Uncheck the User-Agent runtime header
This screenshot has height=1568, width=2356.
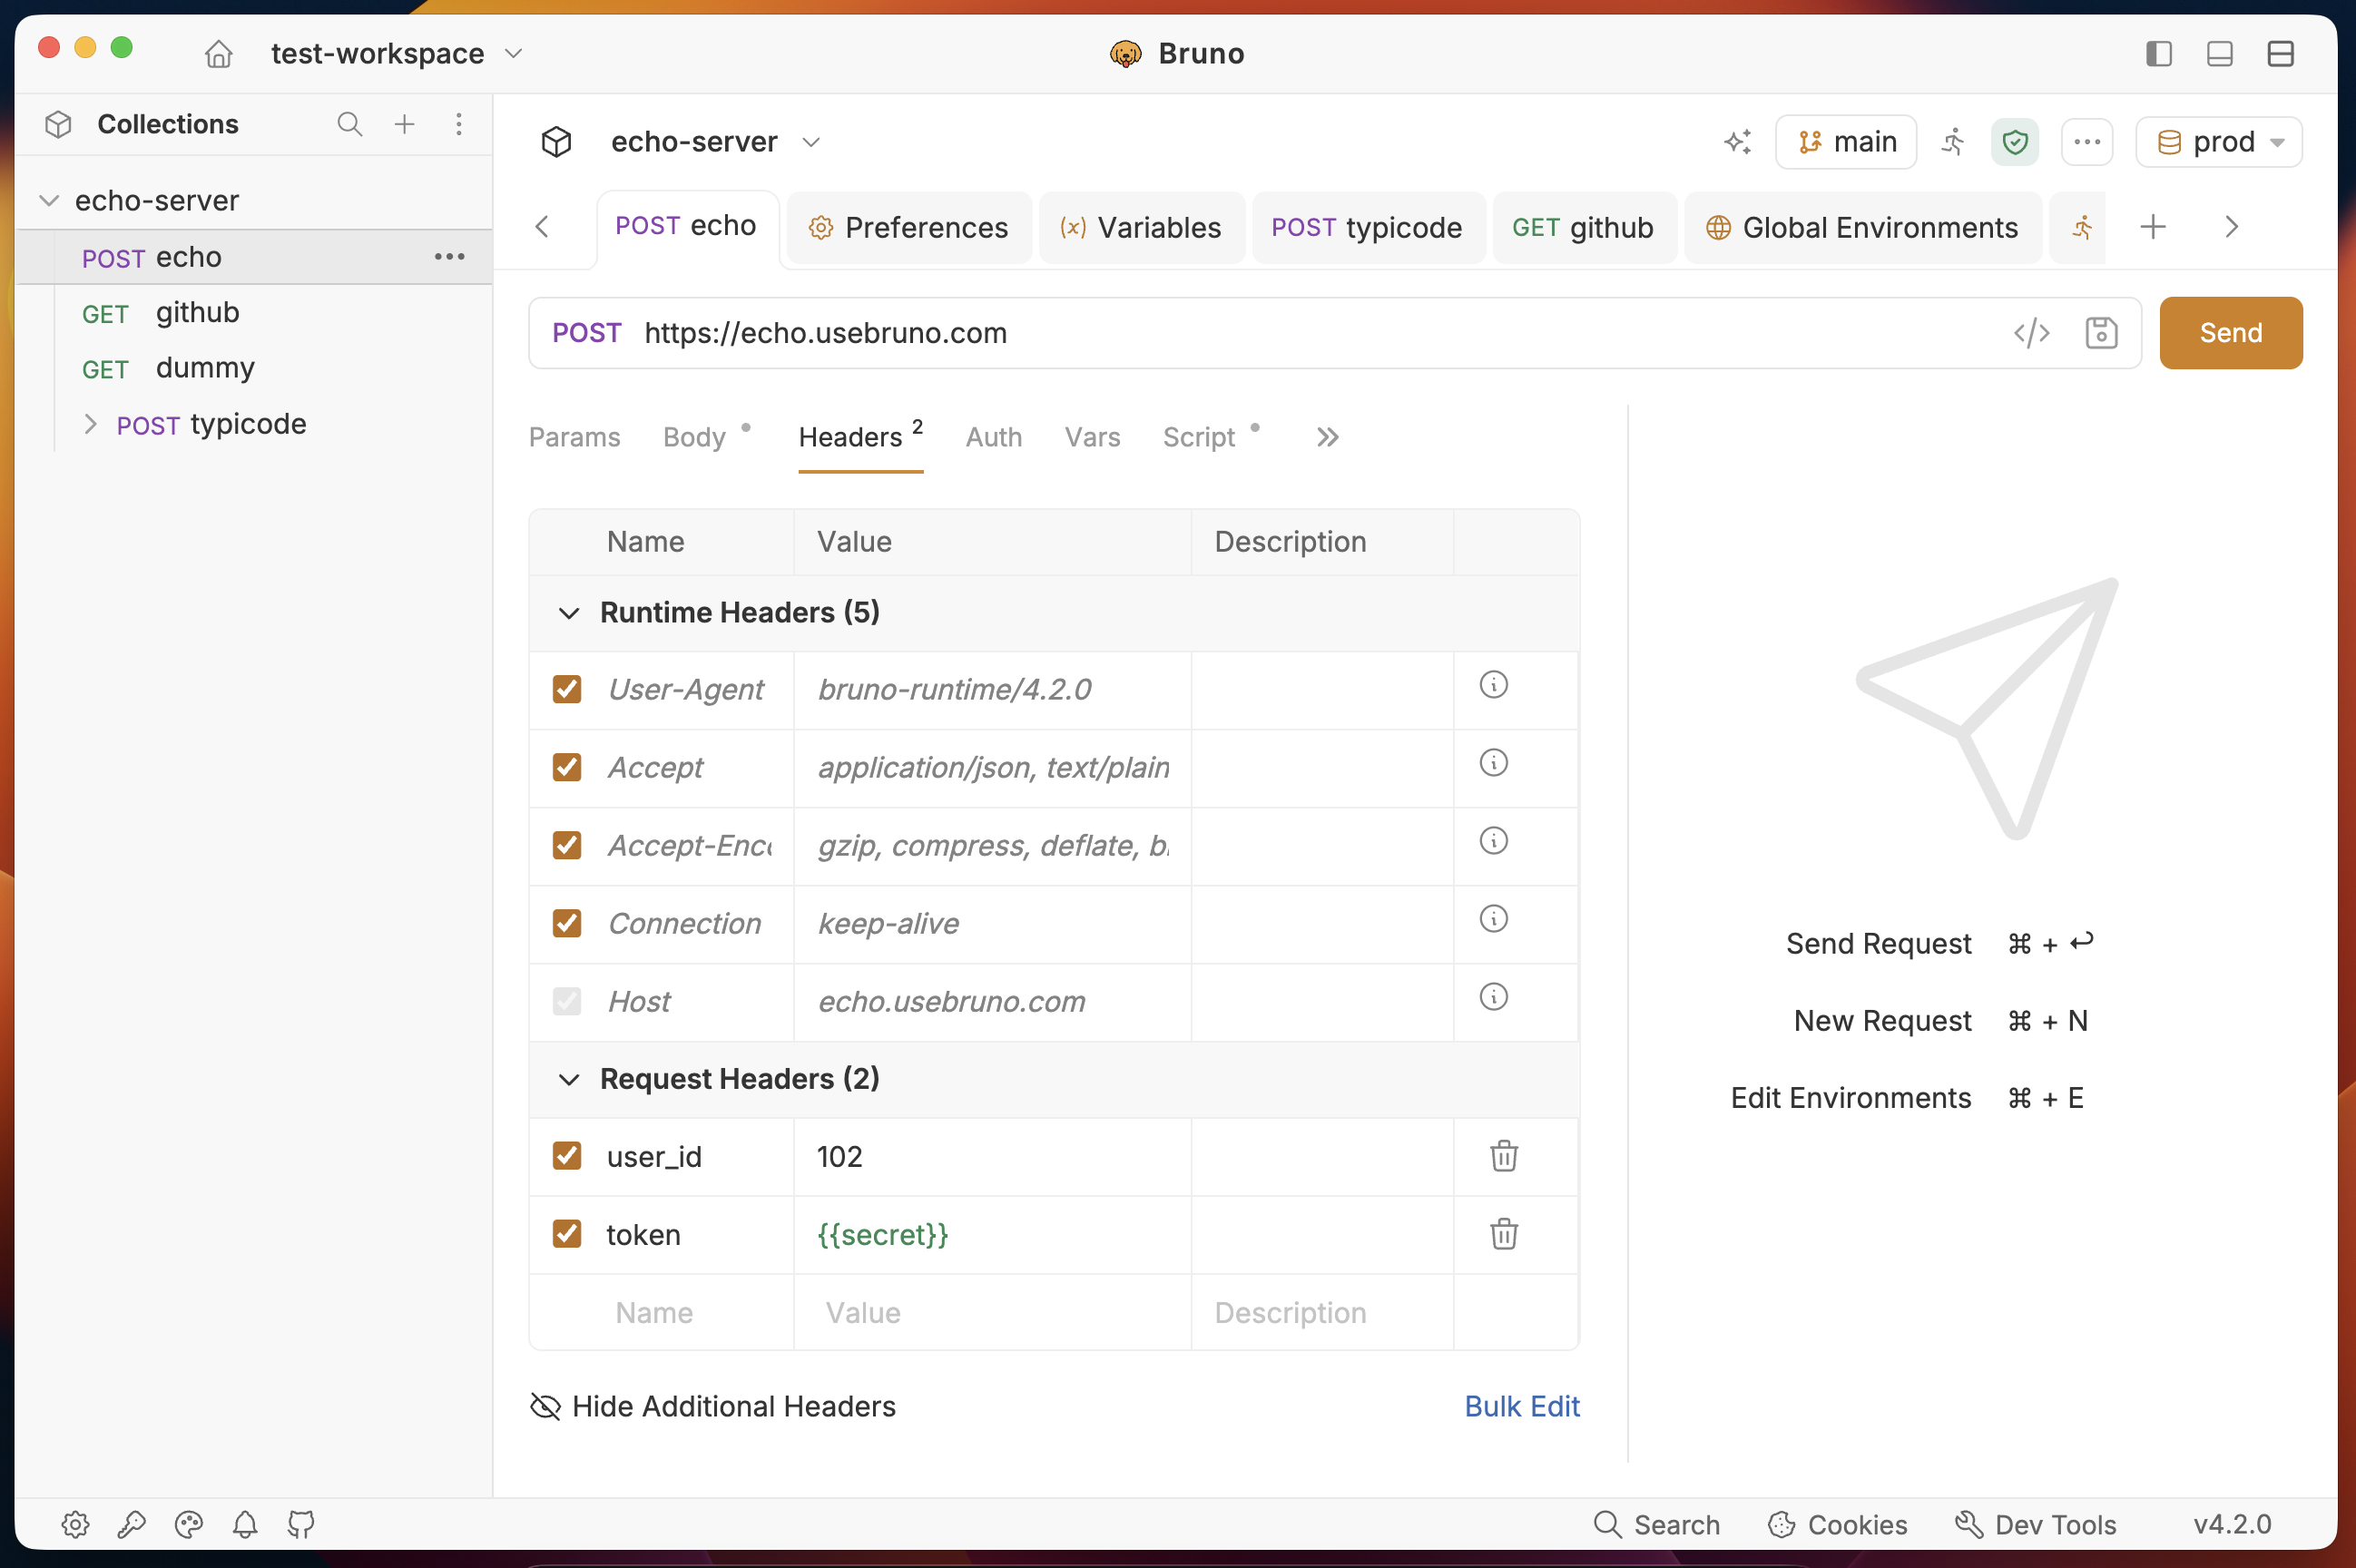click(567, 689)
